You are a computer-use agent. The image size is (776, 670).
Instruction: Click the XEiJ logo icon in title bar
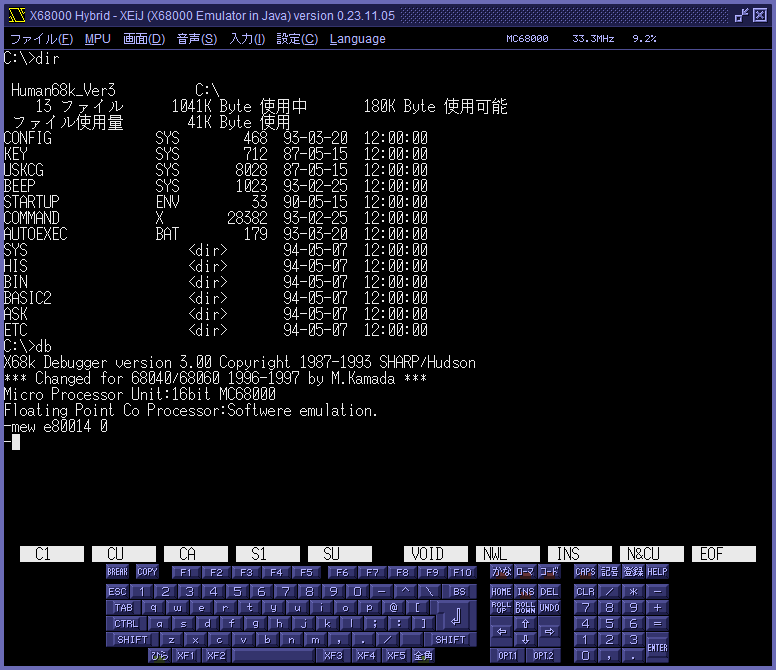tap(16, 15)
